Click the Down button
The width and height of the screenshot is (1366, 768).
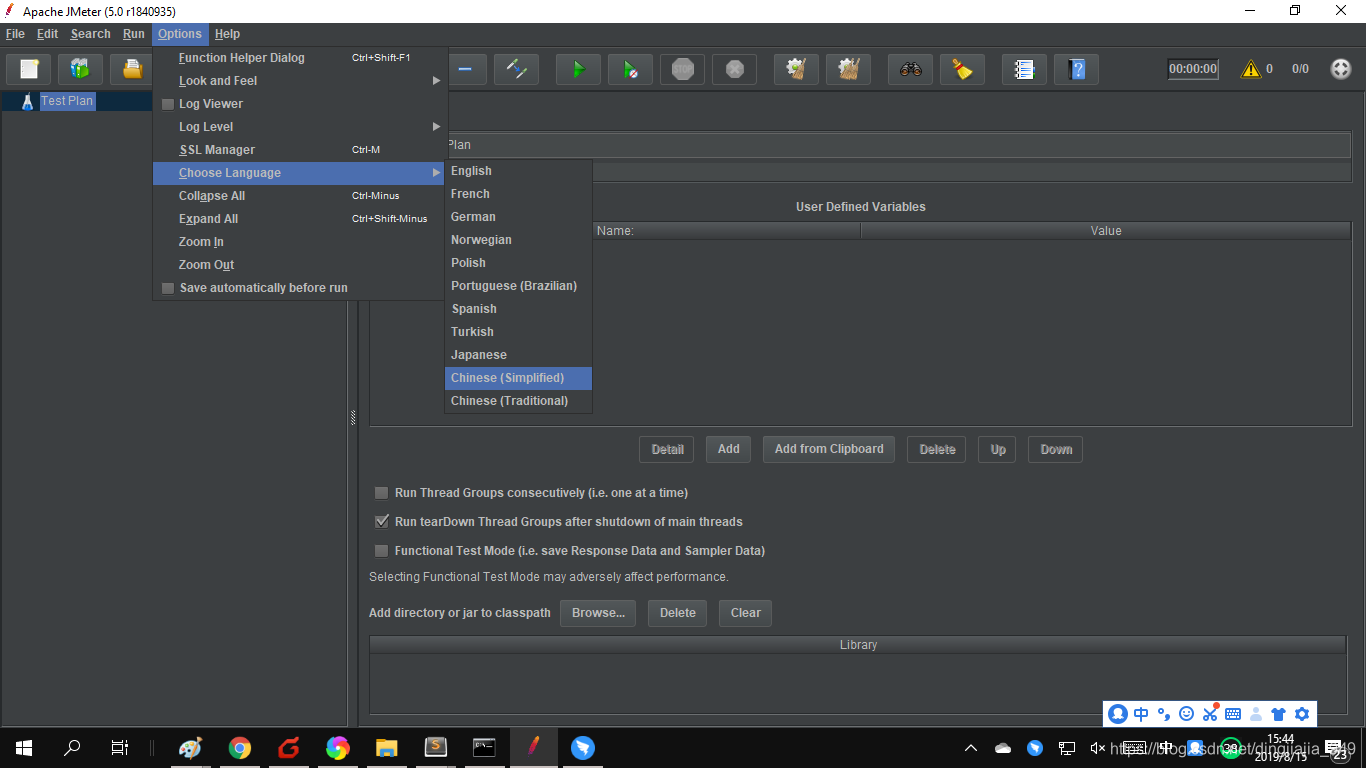pos(1056,449)
